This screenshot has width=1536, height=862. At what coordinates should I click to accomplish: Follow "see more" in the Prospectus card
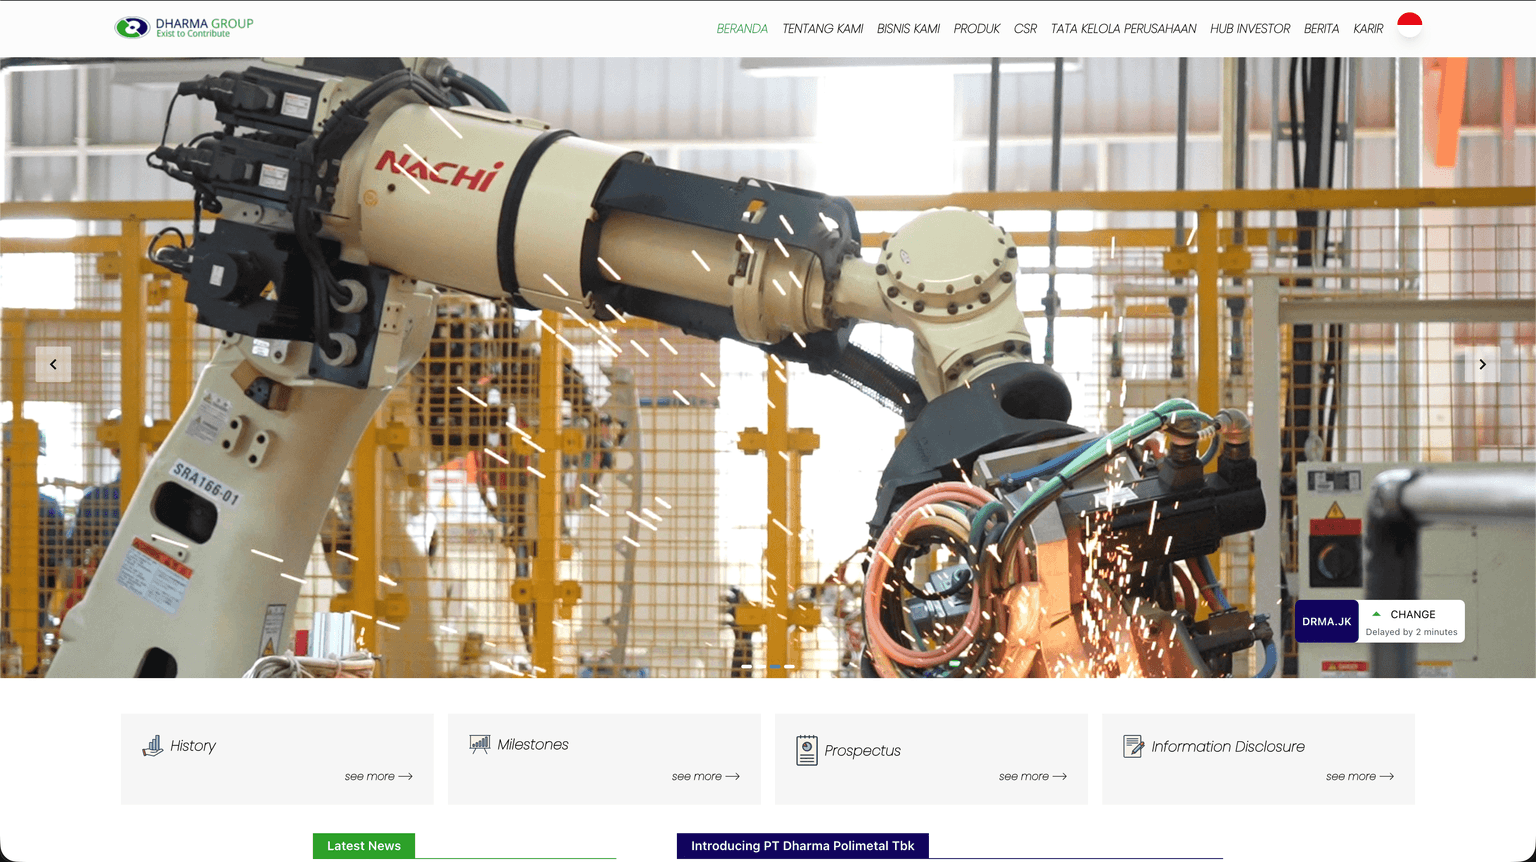click(x=1033, y=776)
